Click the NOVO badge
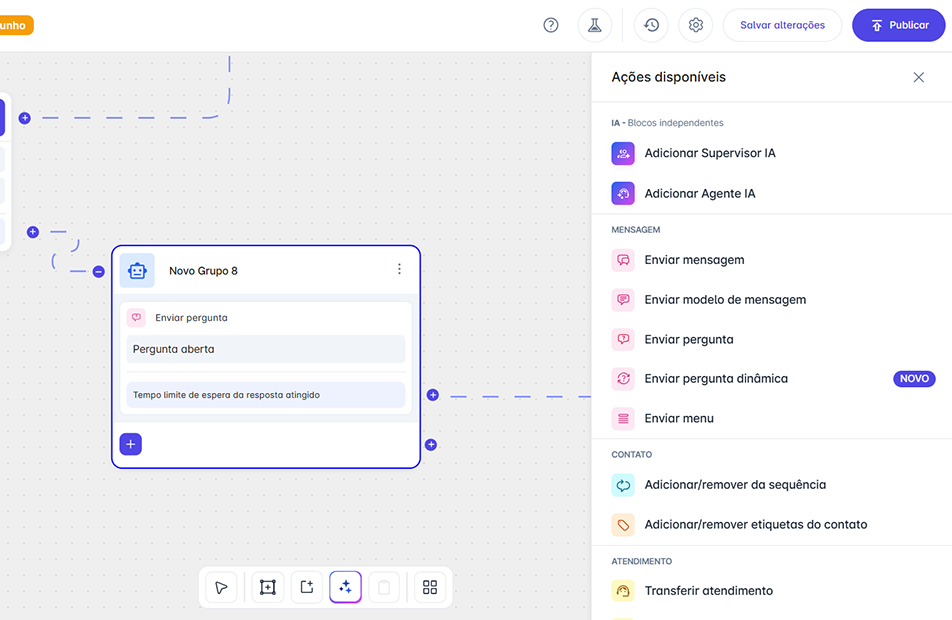Screen dimensions: 952x620 pyautogui.click(x=914, y=378)
